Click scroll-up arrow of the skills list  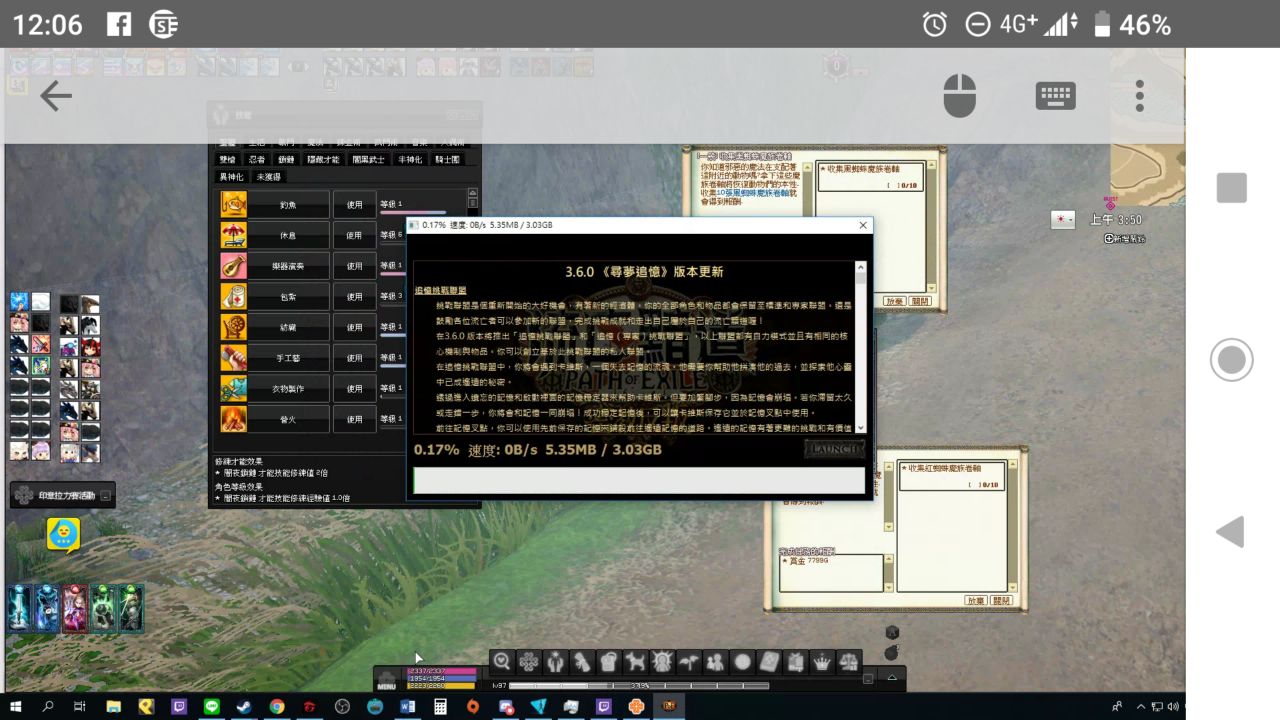[472, 195]
